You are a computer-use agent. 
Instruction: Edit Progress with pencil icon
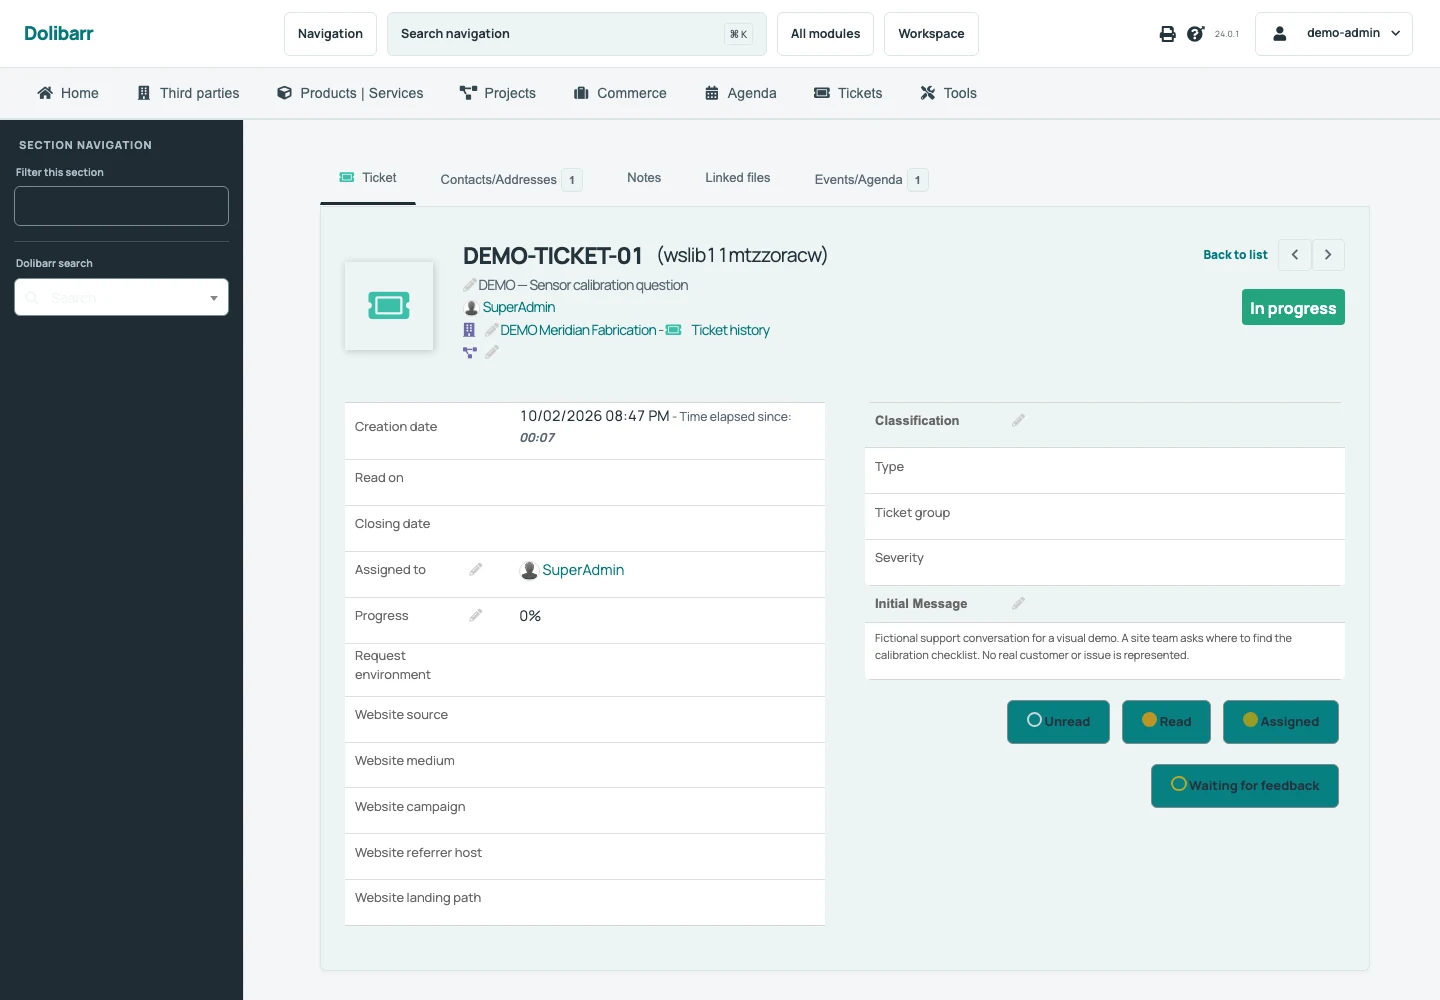[476, 615]
